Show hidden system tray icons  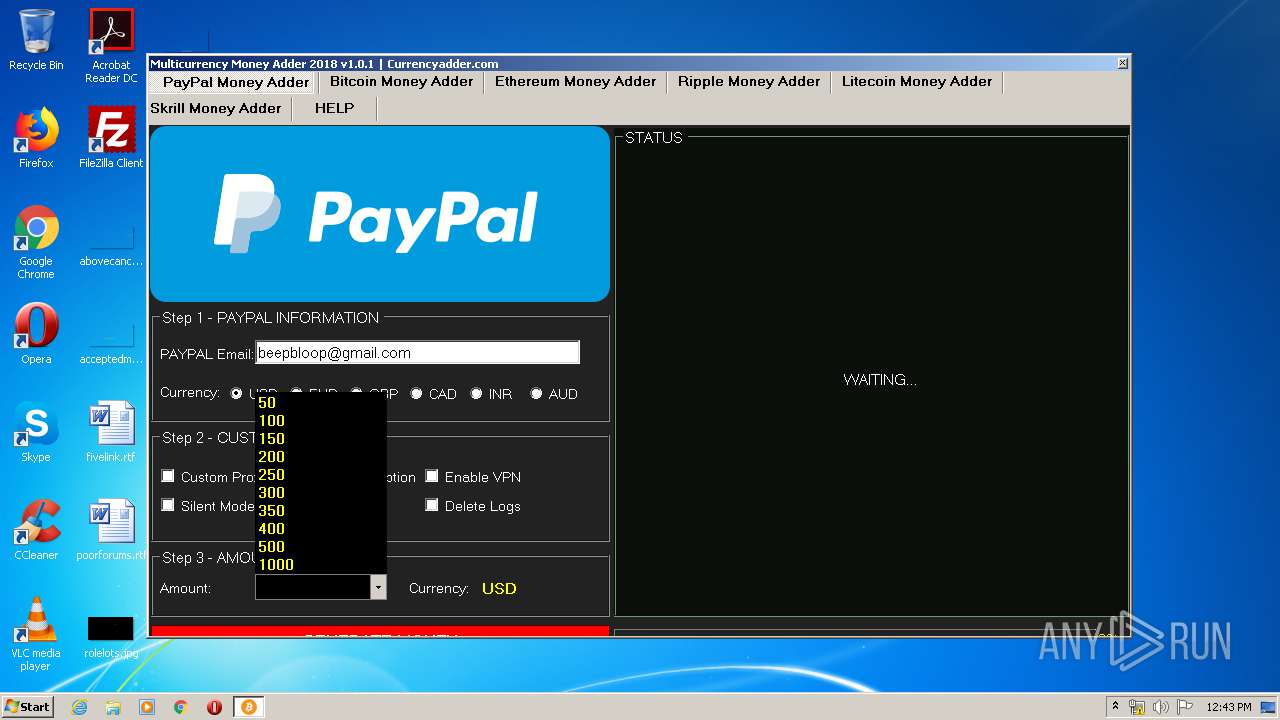click(x=1116, y=707)
